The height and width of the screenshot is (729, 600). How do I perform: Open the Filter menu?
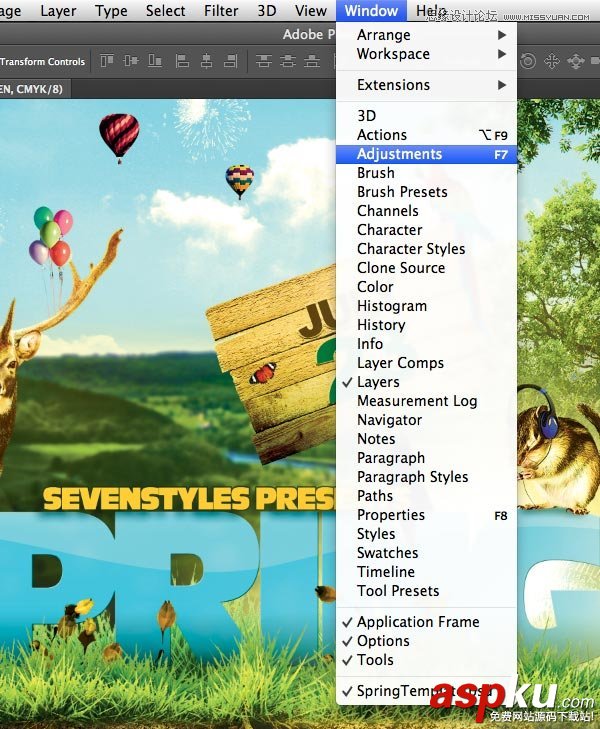point(221,11)
